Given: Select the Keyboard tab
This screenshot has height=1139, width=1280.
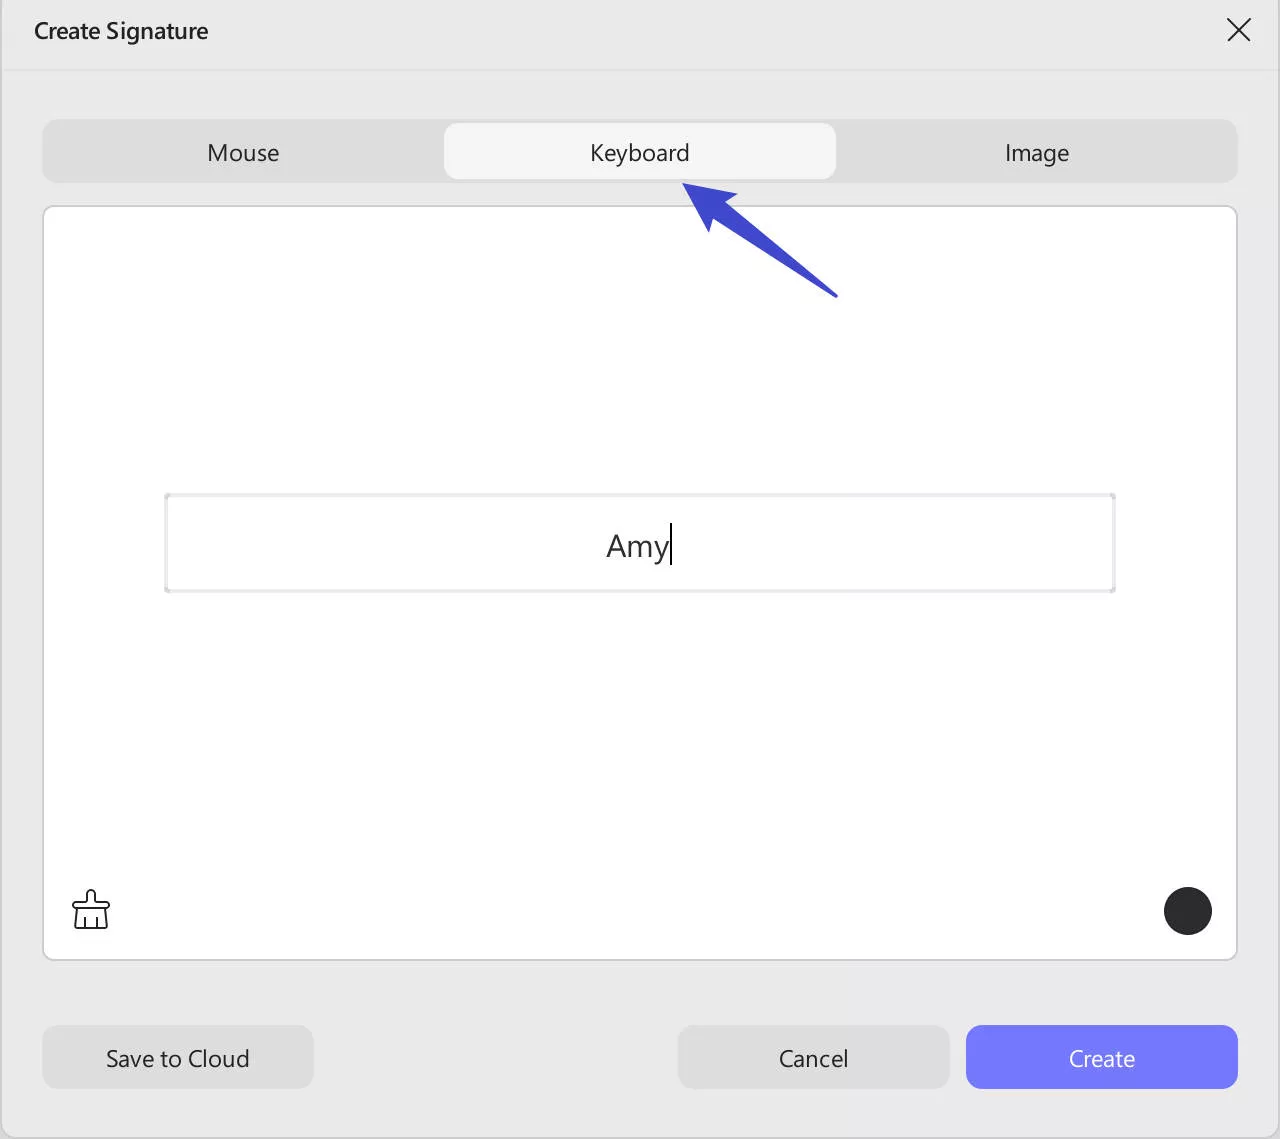Looking at the screenshot, I should 639,152.
